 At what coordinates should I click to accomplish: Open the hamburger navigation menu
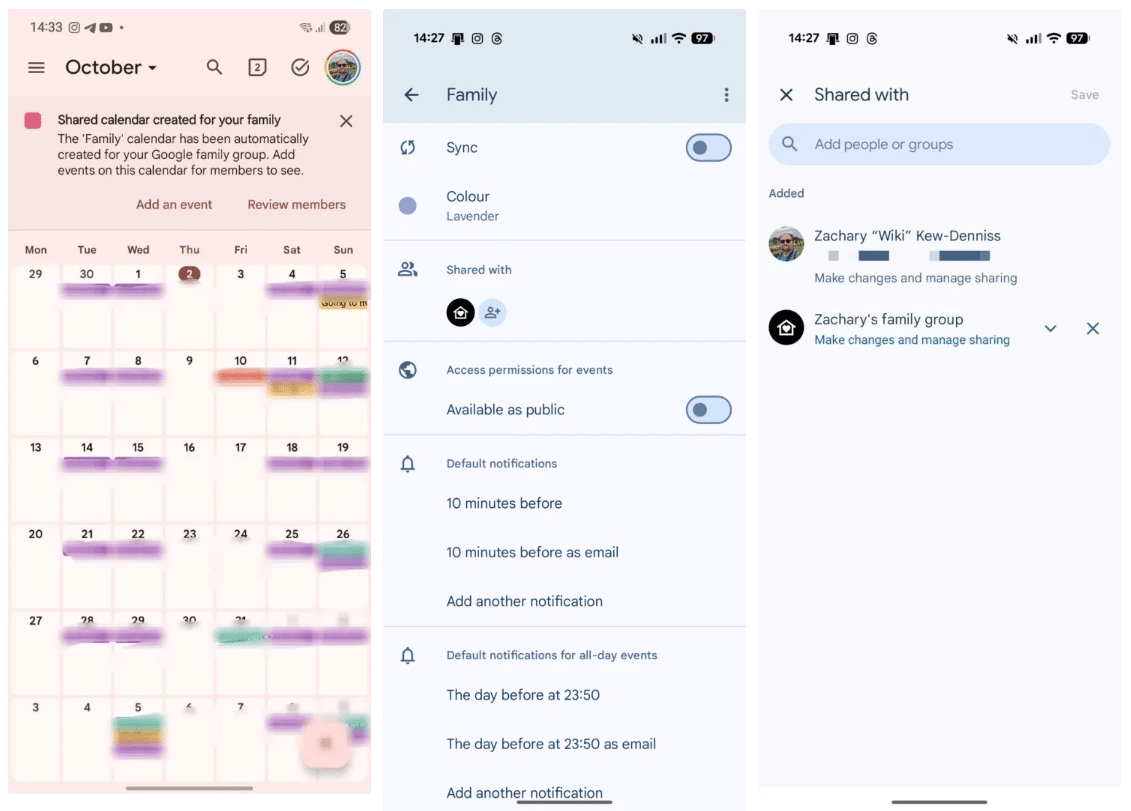[36, 68]
